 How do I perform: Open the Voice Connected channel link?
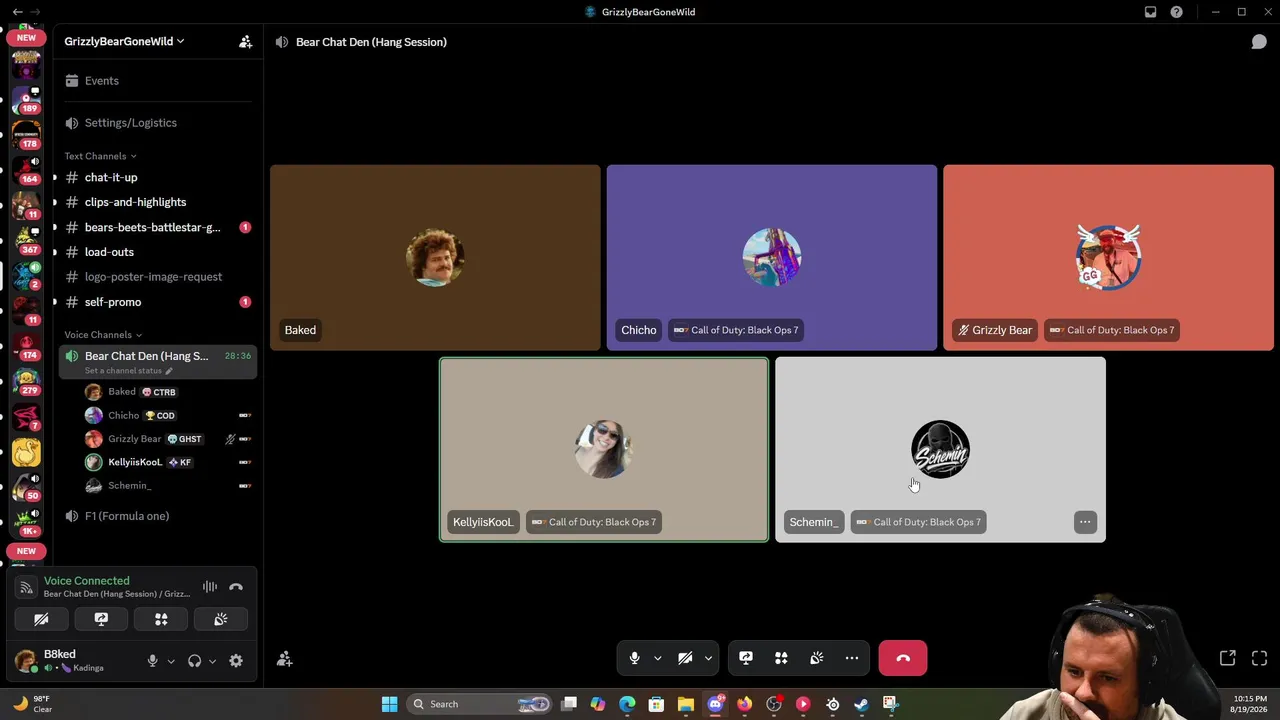[x=117, y=594]
